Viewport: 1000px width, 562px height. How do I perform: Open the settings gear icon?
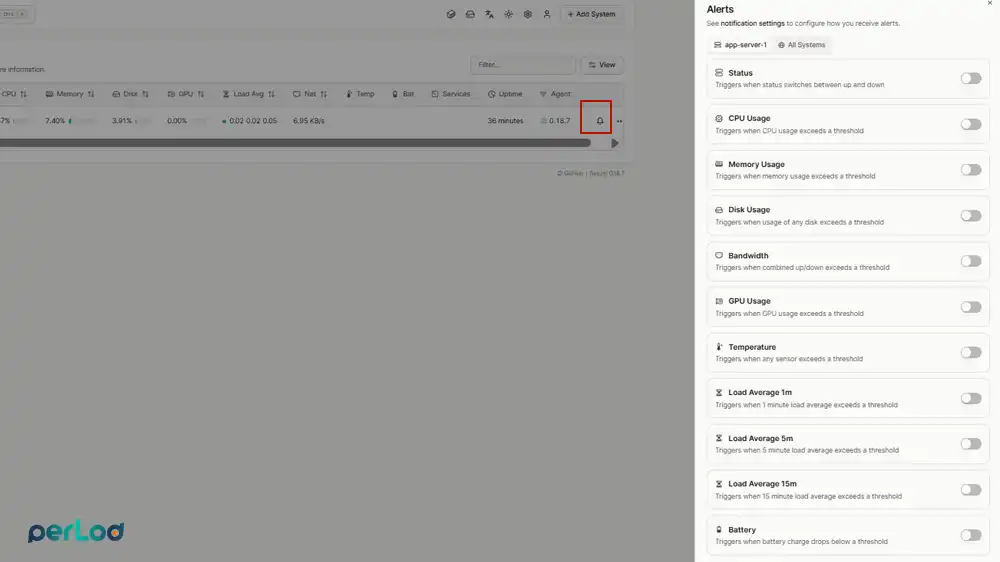tap(527, 14)
